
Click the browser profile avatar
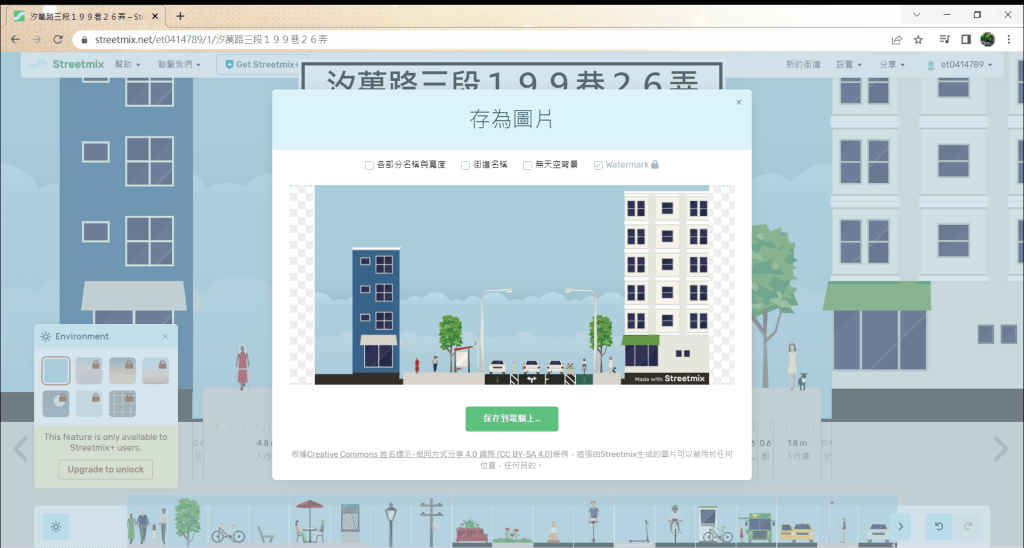[x=987, y=39]
